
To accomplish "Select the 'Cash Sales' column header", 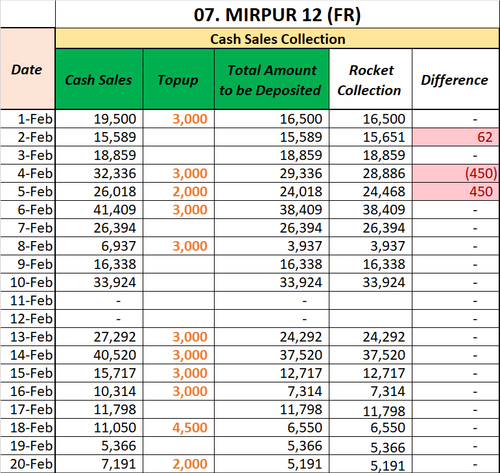I will 99,79.
